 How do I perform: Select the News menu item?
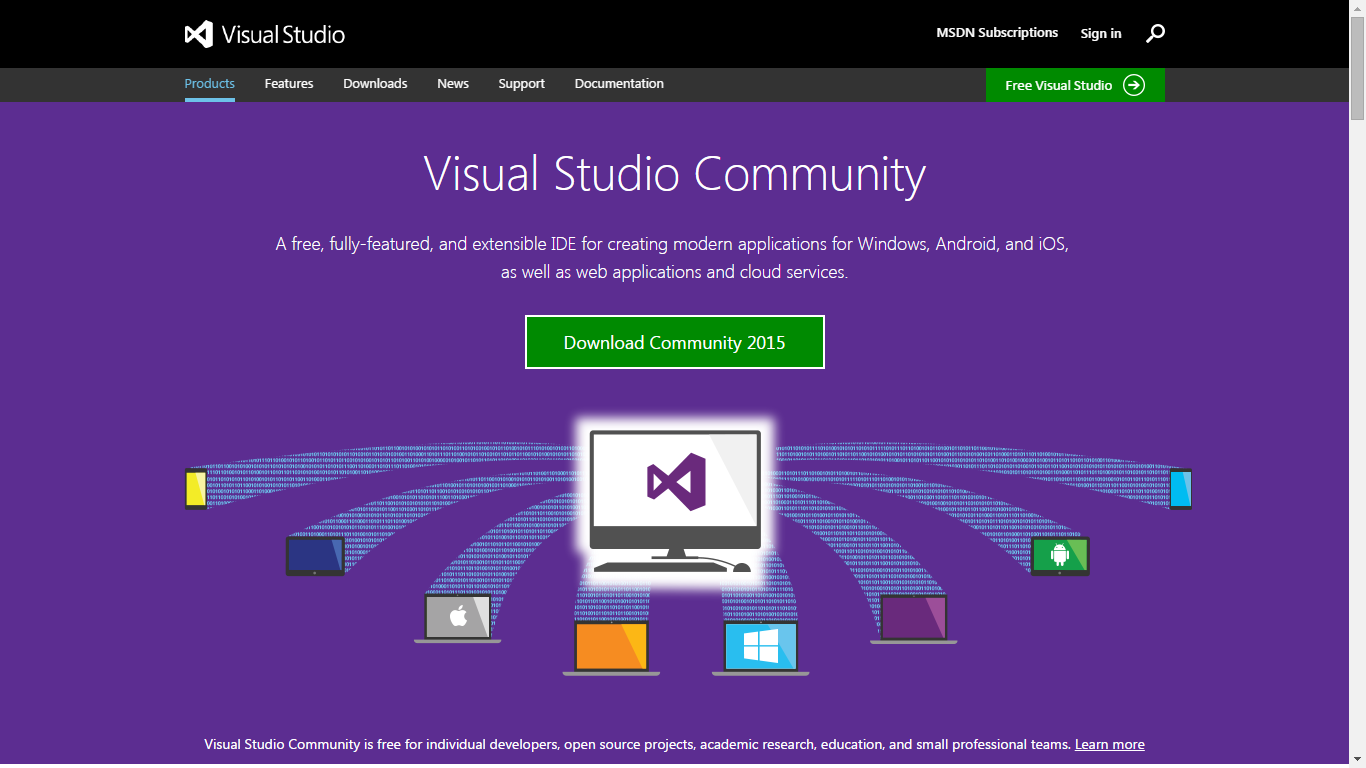coord(453,84)
